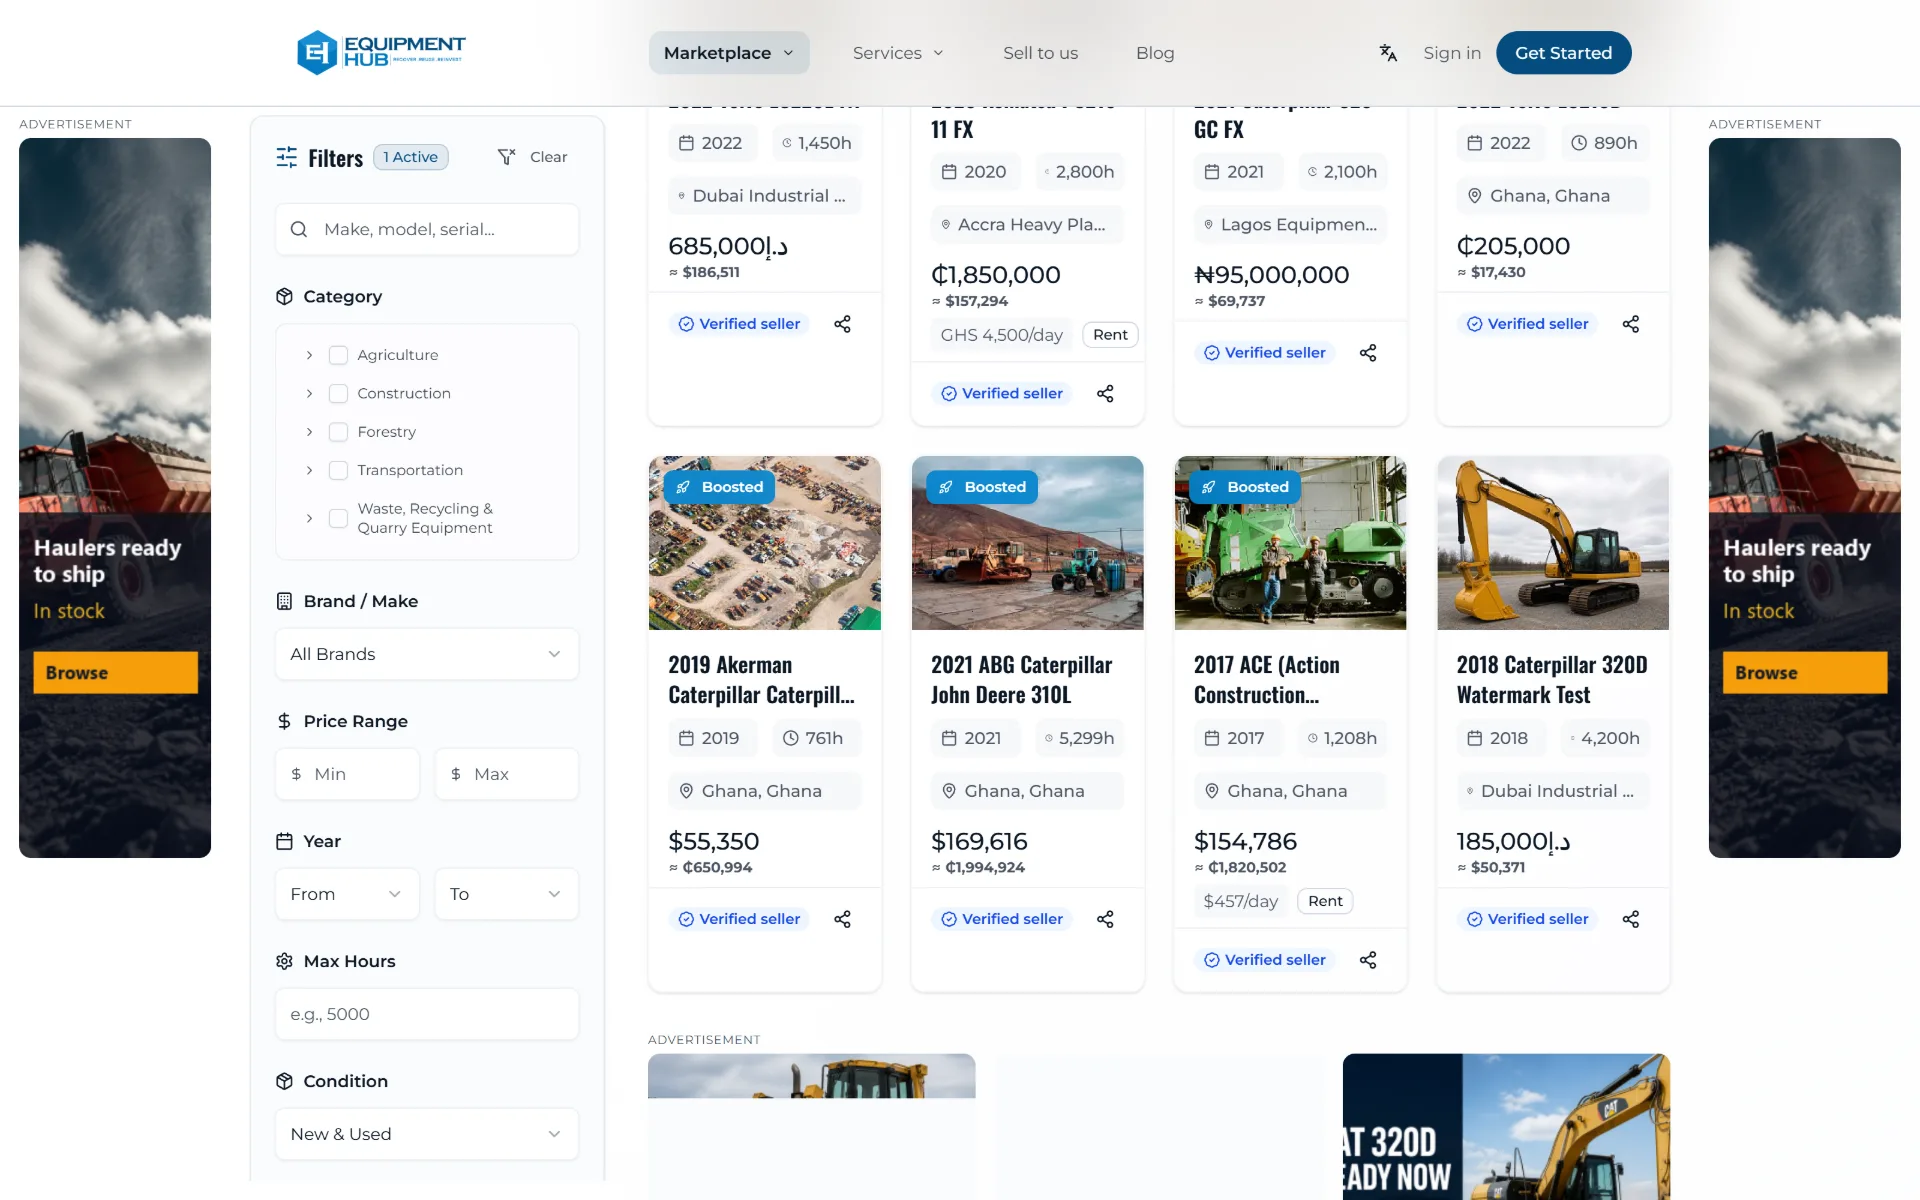This screenshot has height=1200, width=1920.
Task: Click the Boosted rocket badge on Akerman card
Action: (720, 487)
